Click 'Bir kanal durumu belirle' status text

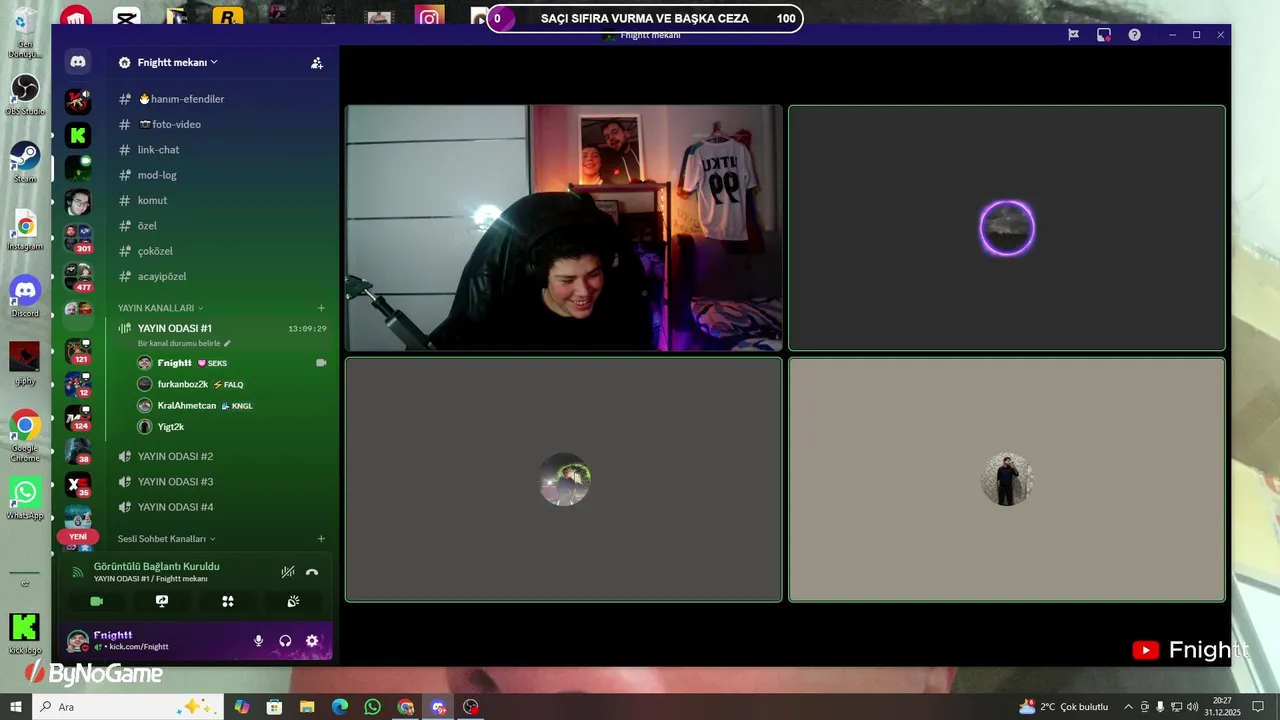click(x=179, y=343)
